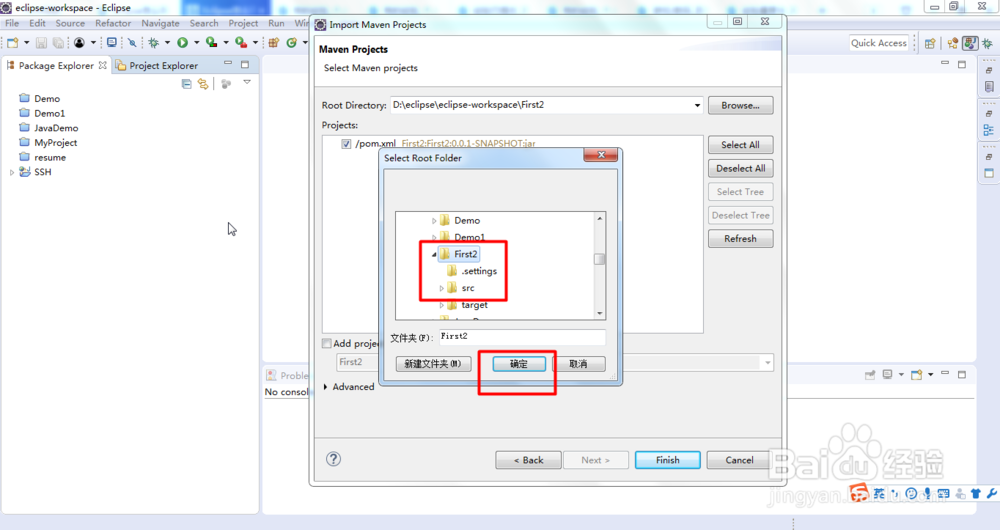Click the New Java Package icon
Screen dimensions: 1000x530
tap(274, 43)
